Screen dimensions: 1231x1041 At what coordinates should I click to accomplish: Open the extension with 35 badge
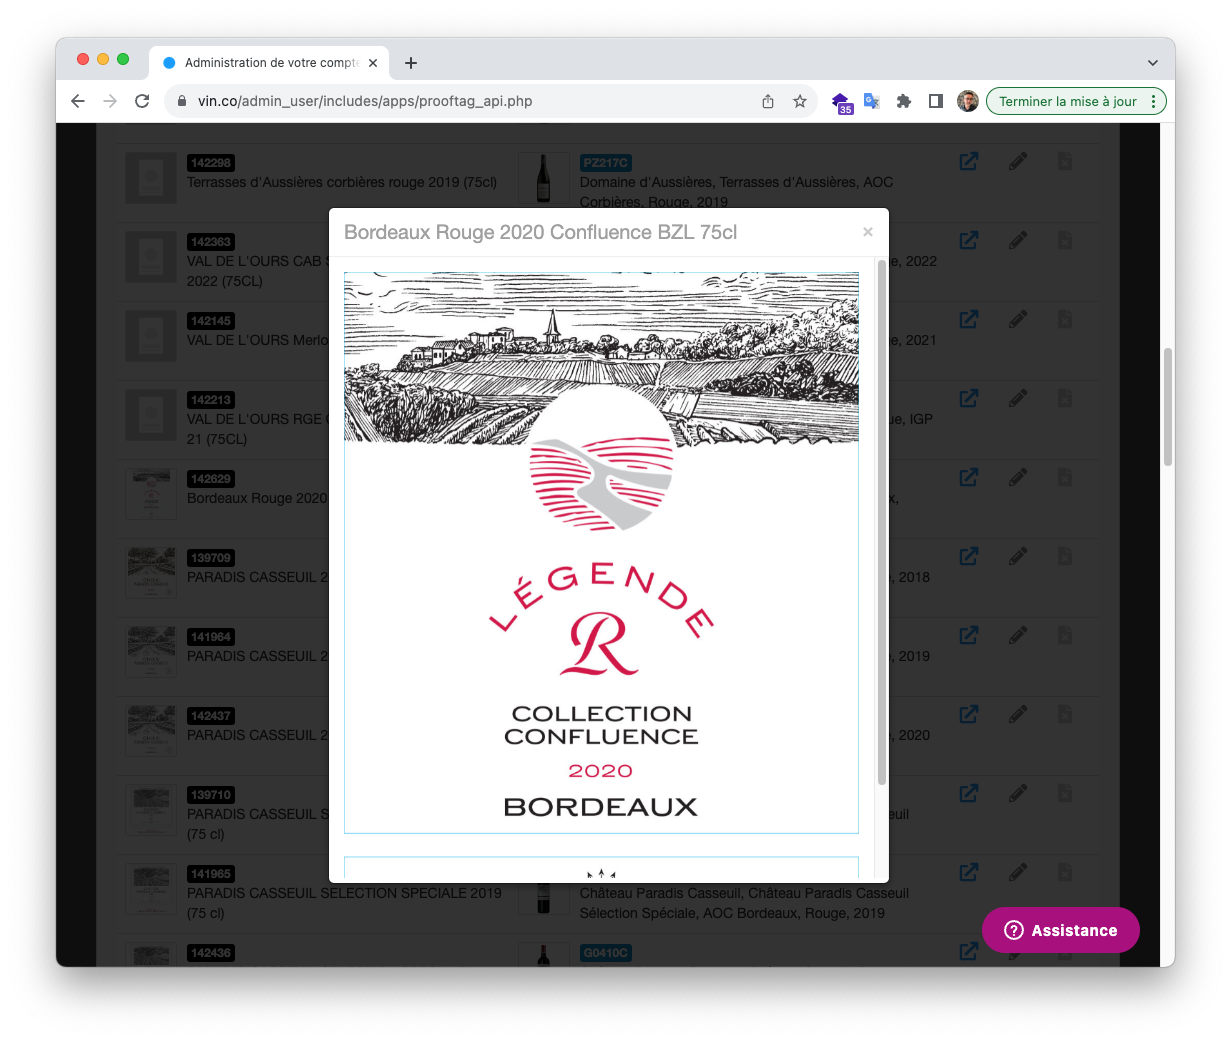pos(842,102)
